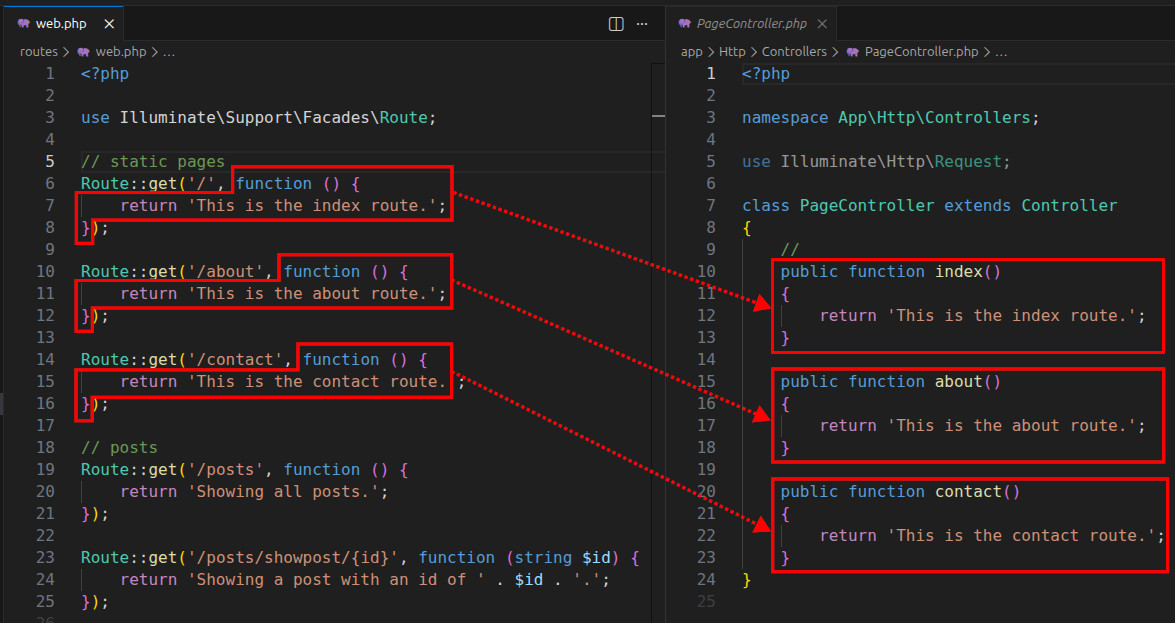
Task: Click 'public function about()' in PageController
Action: [x=891, y=382]
